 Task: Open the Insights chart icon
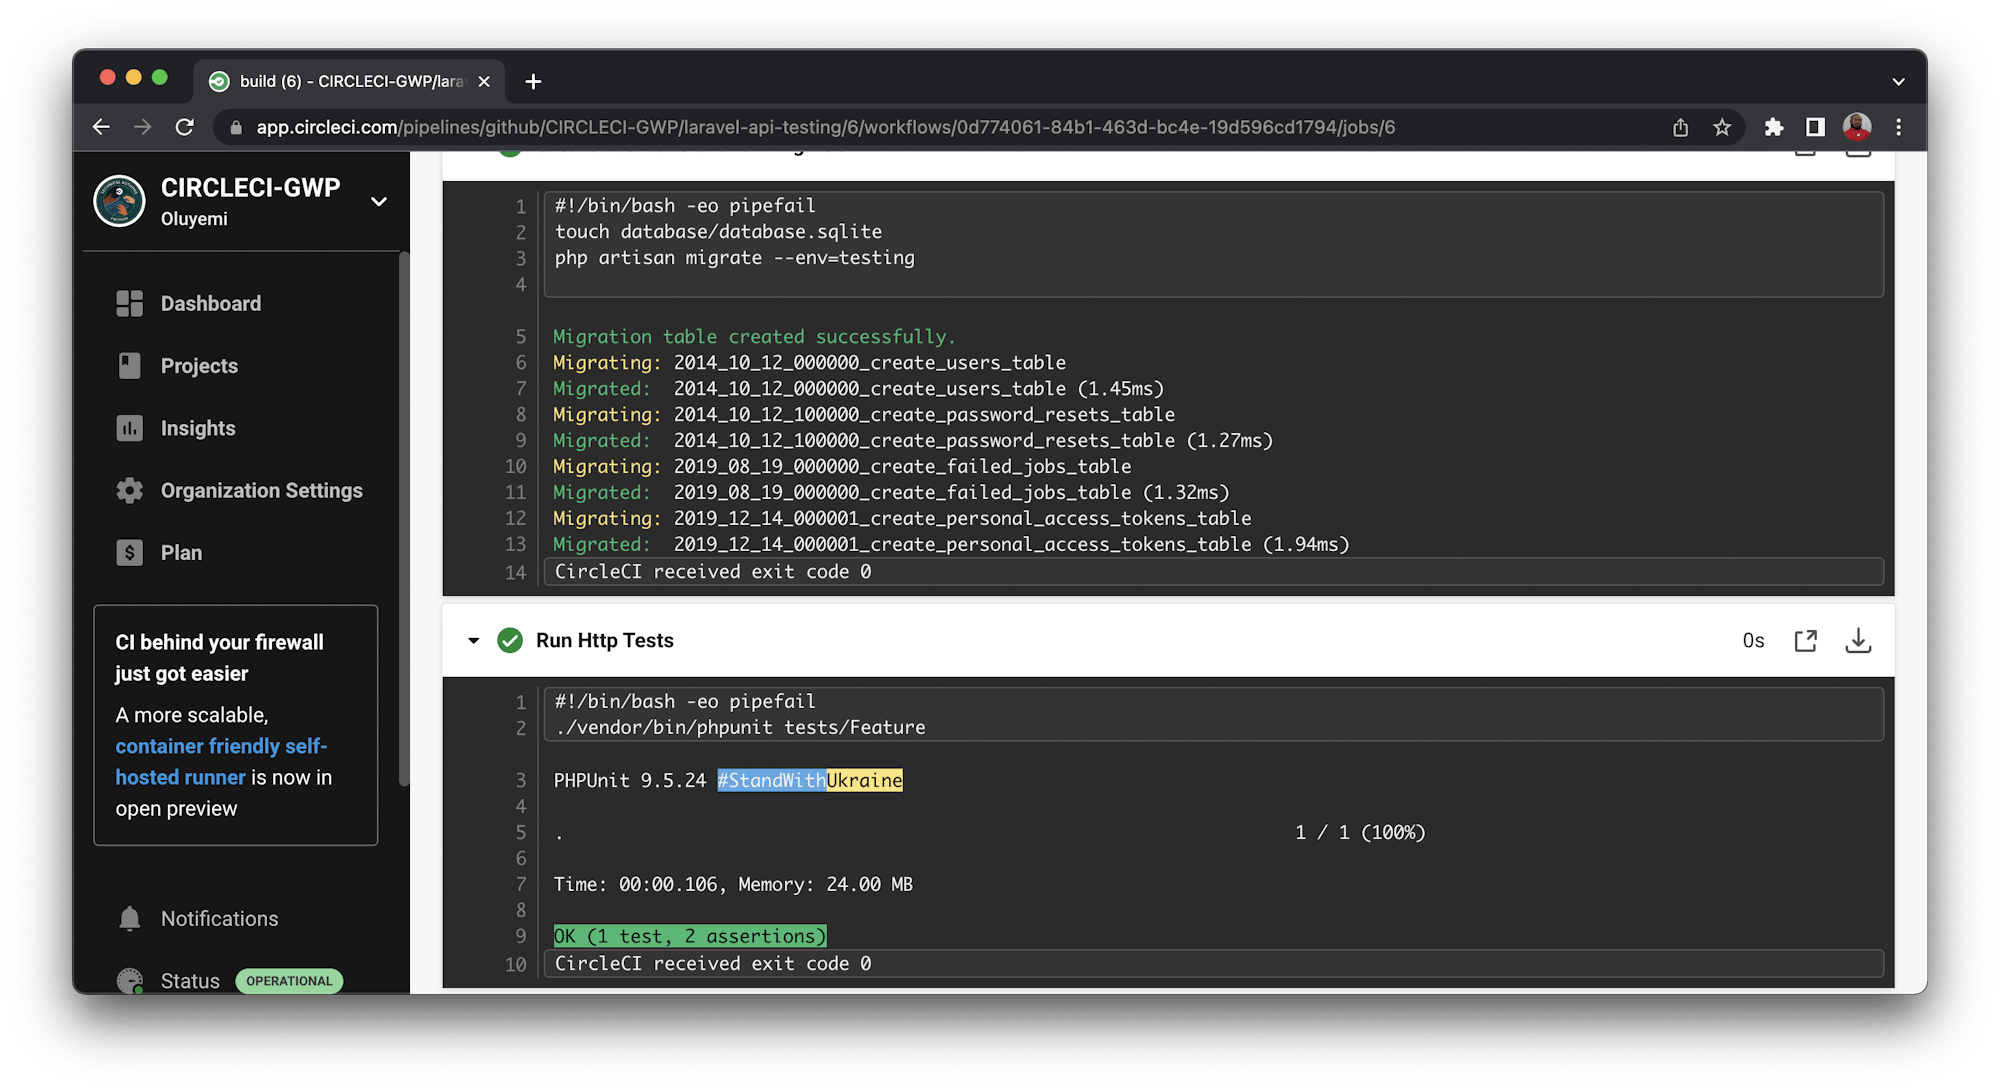click(130, 428)
